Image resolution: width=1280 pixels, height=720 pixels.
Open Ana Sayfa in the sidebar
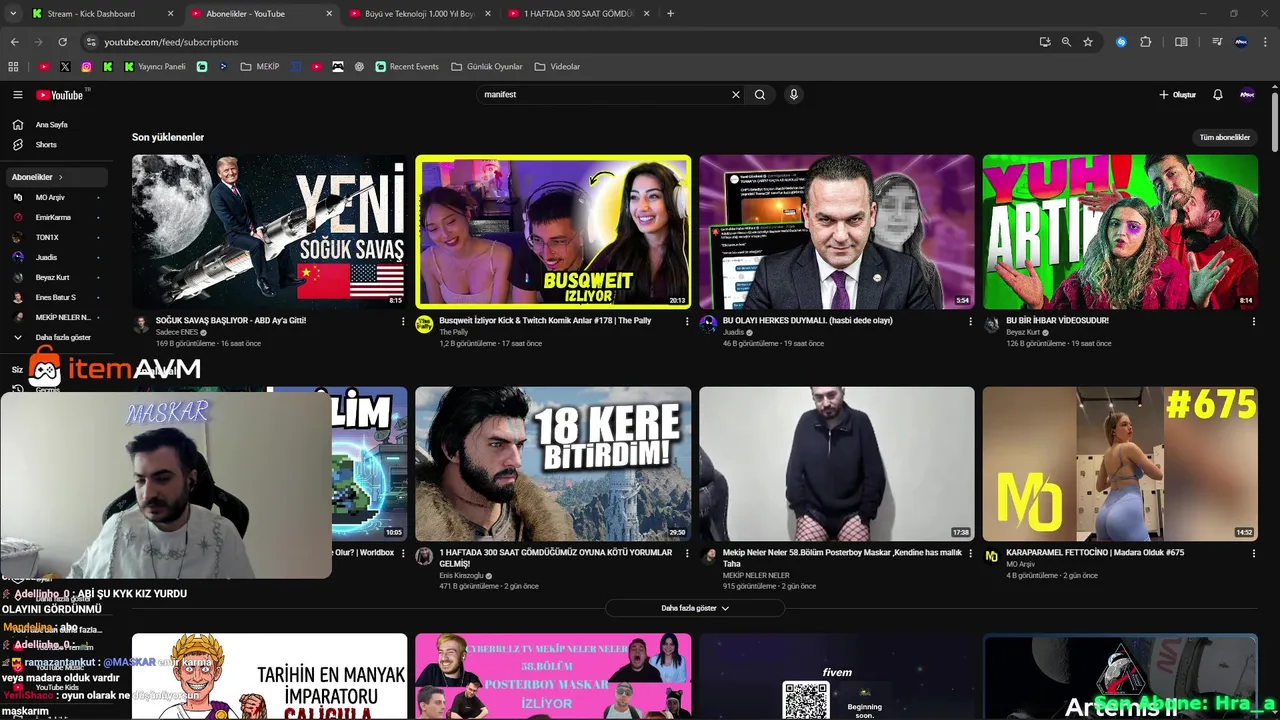[56, 125]
